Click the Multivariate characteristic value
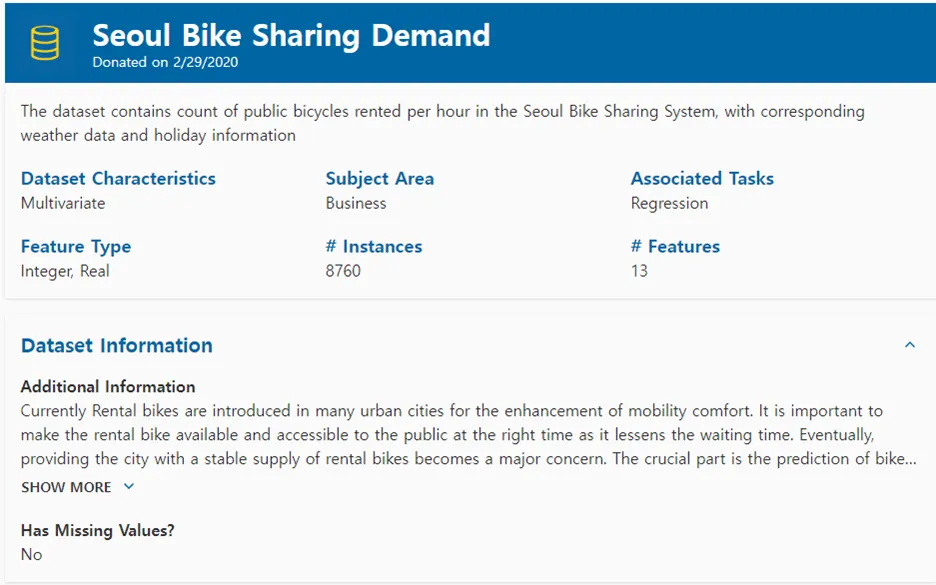This screenshot has width=936, height=585. pyautogui.click(x=63, y=203)
